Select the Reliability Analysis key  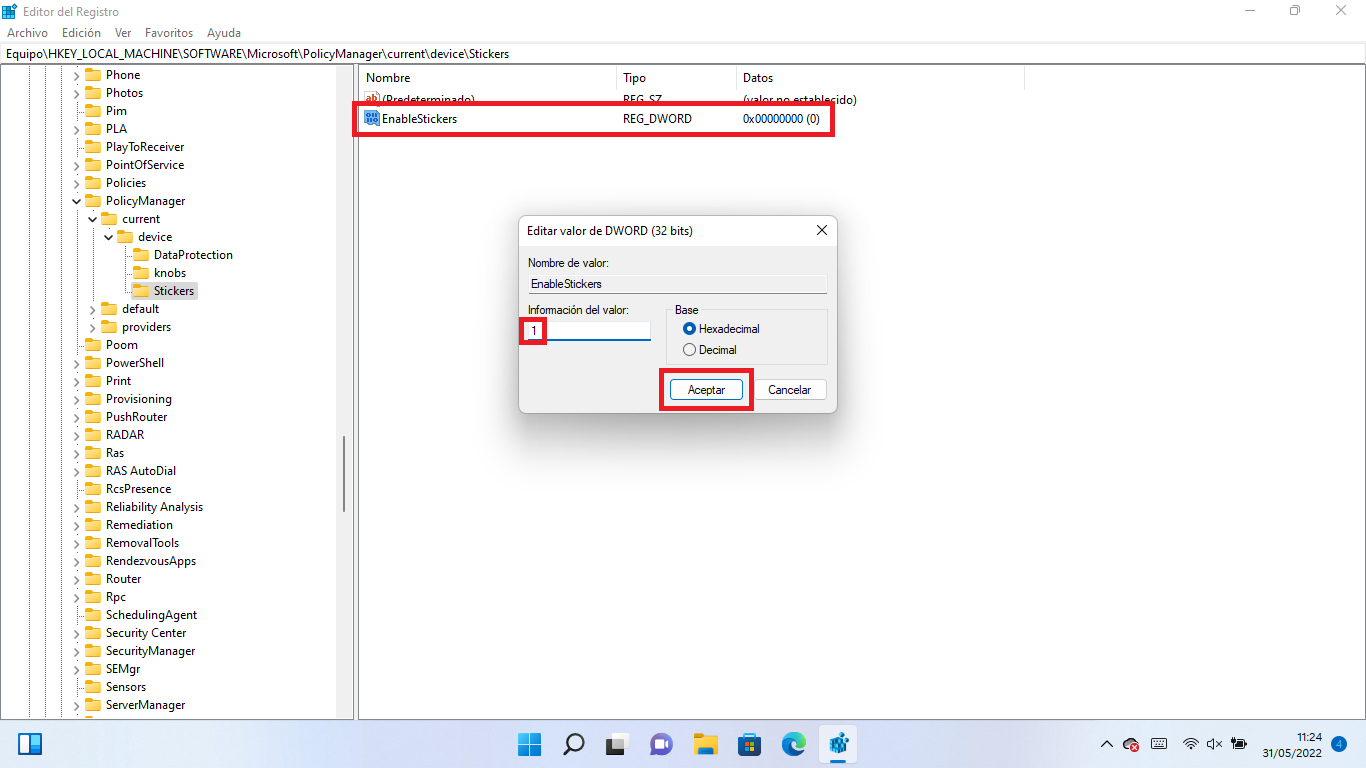(154, 507)
